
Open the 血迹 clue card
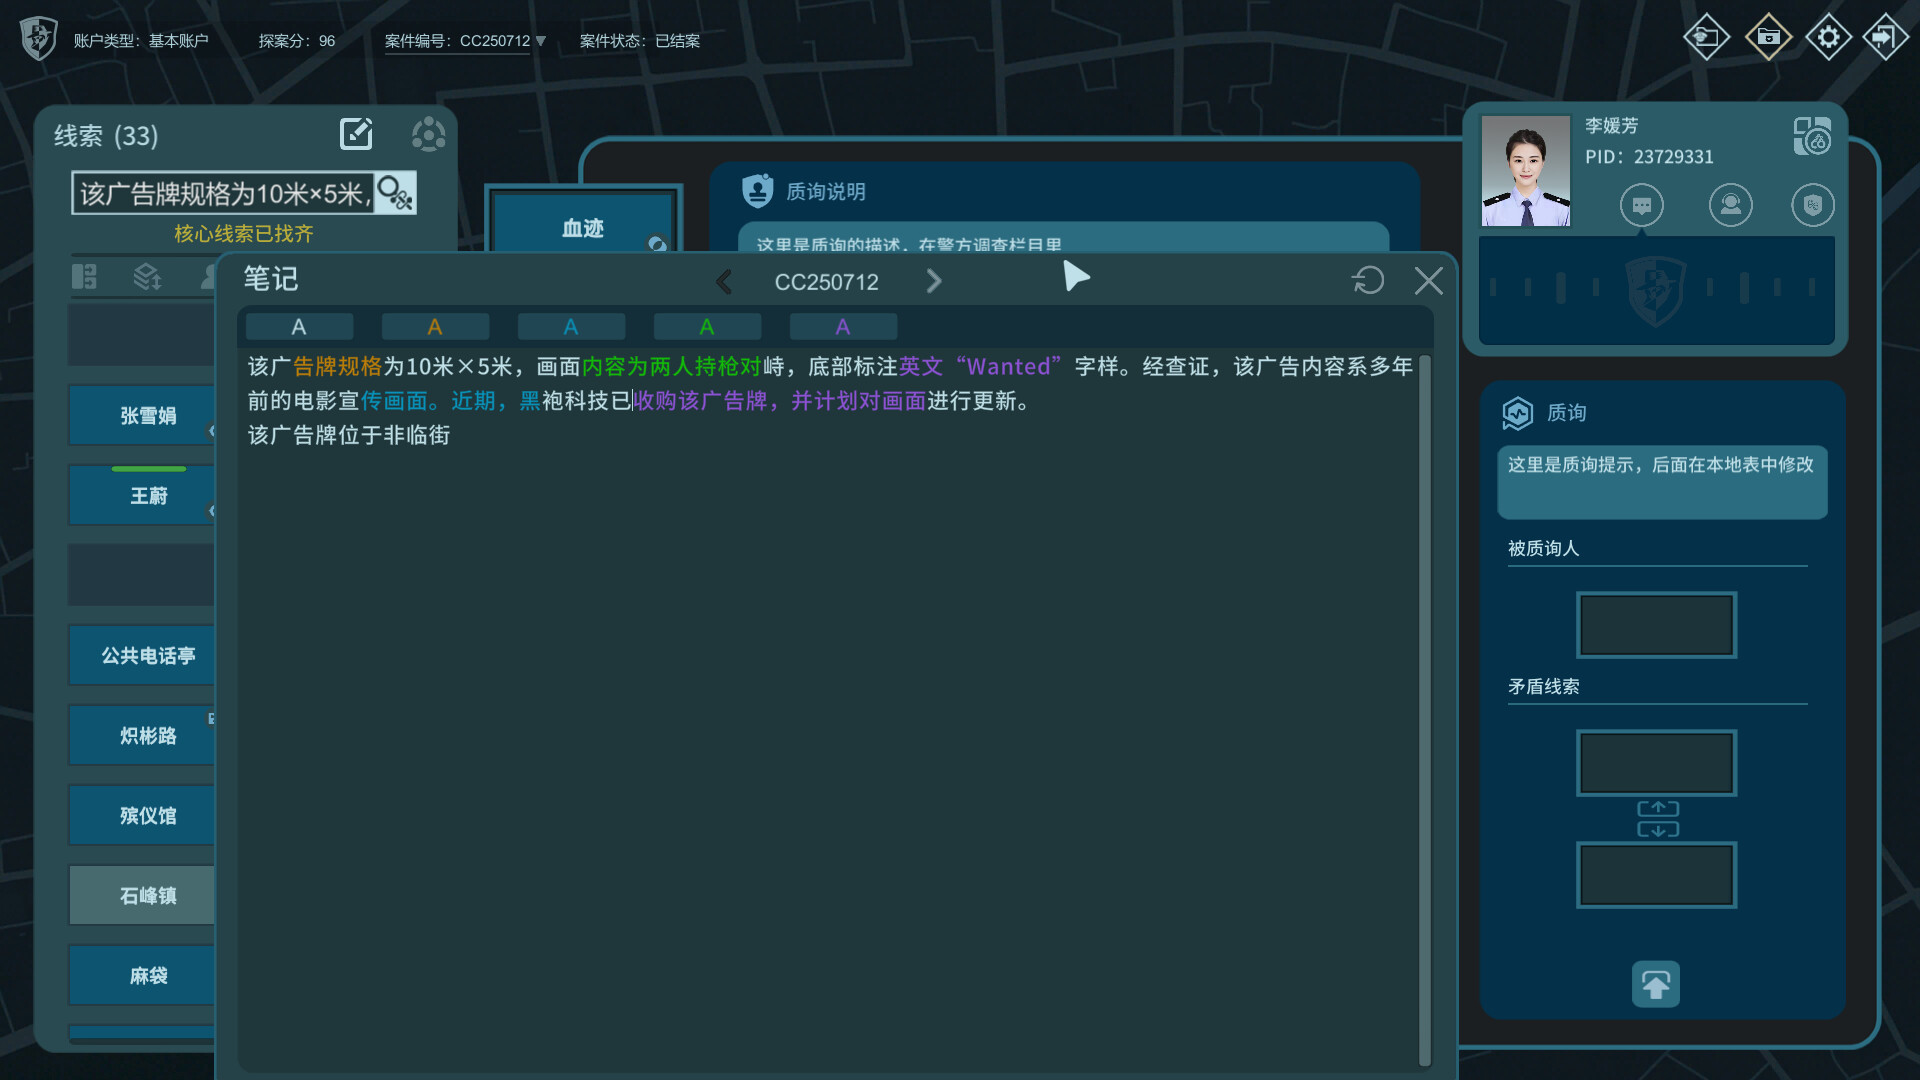pyautogui.click(x=583, y=227)
